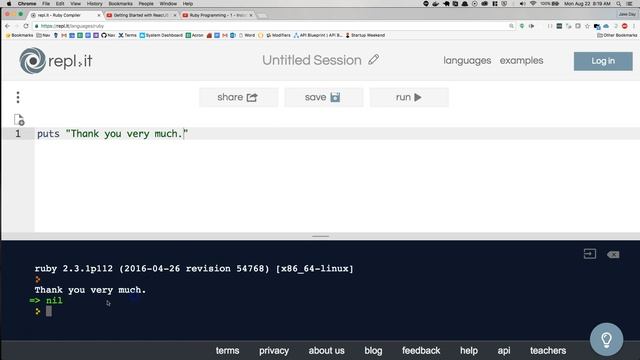Open the History menu
This screenshot has width=640, height=360.
[x=94, y=4]
